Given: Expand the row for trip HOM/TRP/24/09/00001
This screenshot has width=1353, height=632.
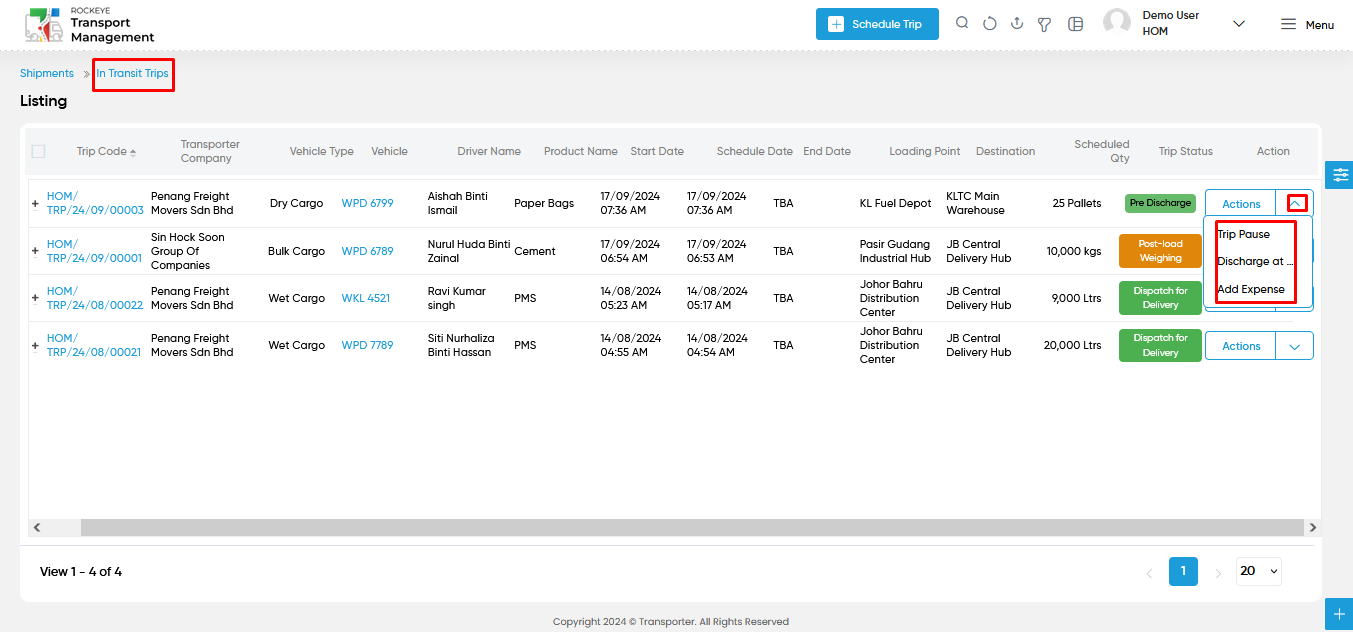Looking at the screenshot, I should [x=36, y=251].
